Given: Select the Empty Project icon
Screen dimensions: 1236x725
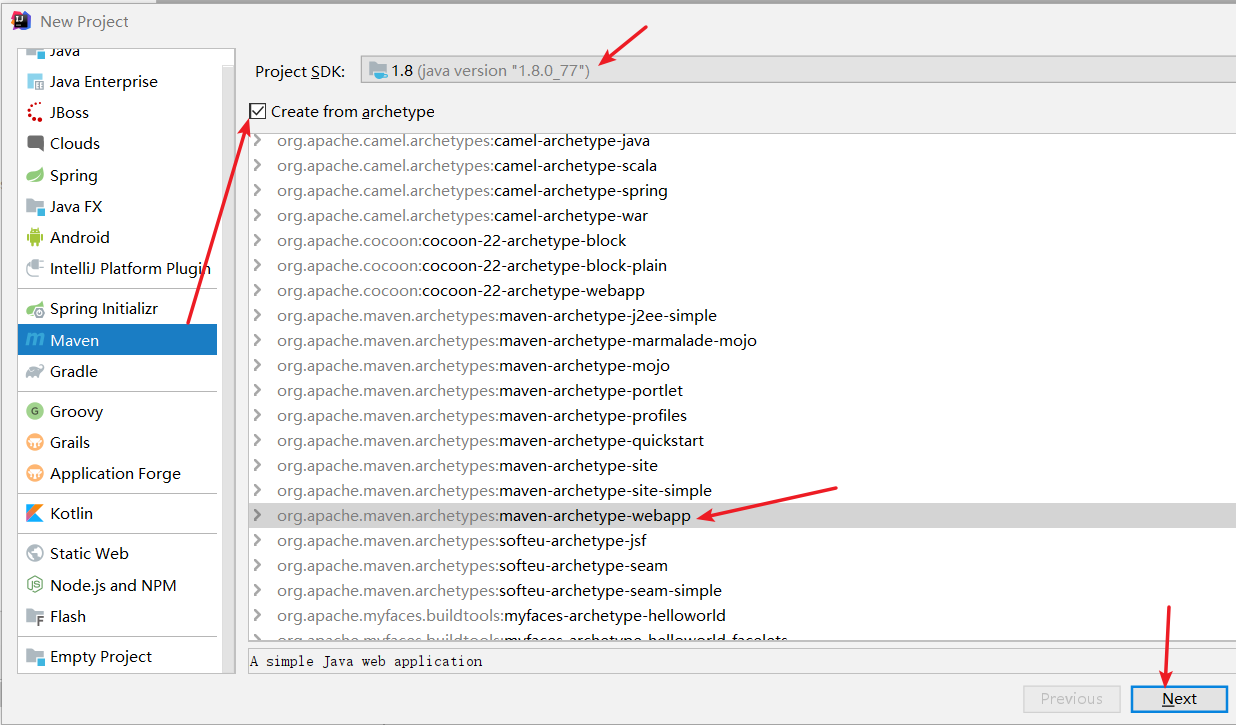Looking at the screenshot, I should click(x=35, y=657).
